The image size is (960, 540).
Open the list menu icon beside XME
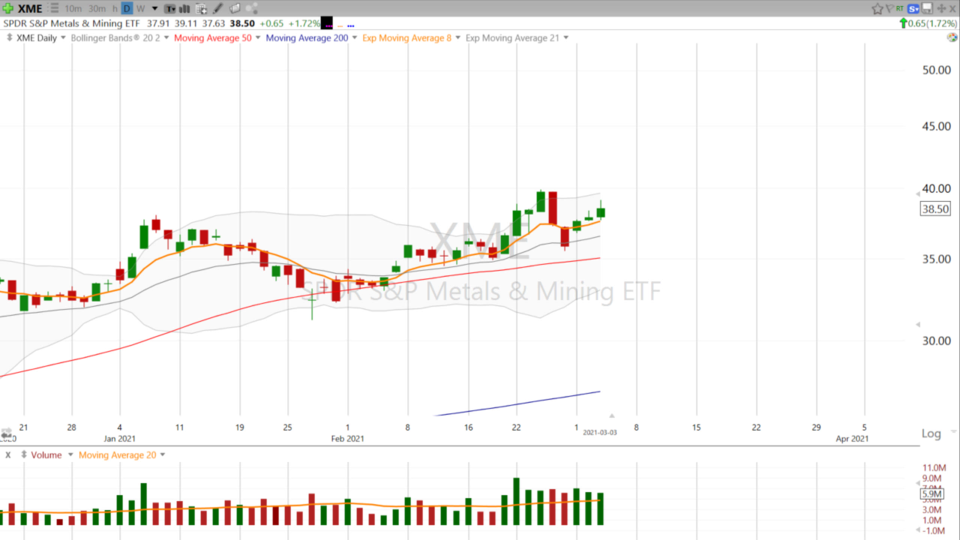coord(54,9)
